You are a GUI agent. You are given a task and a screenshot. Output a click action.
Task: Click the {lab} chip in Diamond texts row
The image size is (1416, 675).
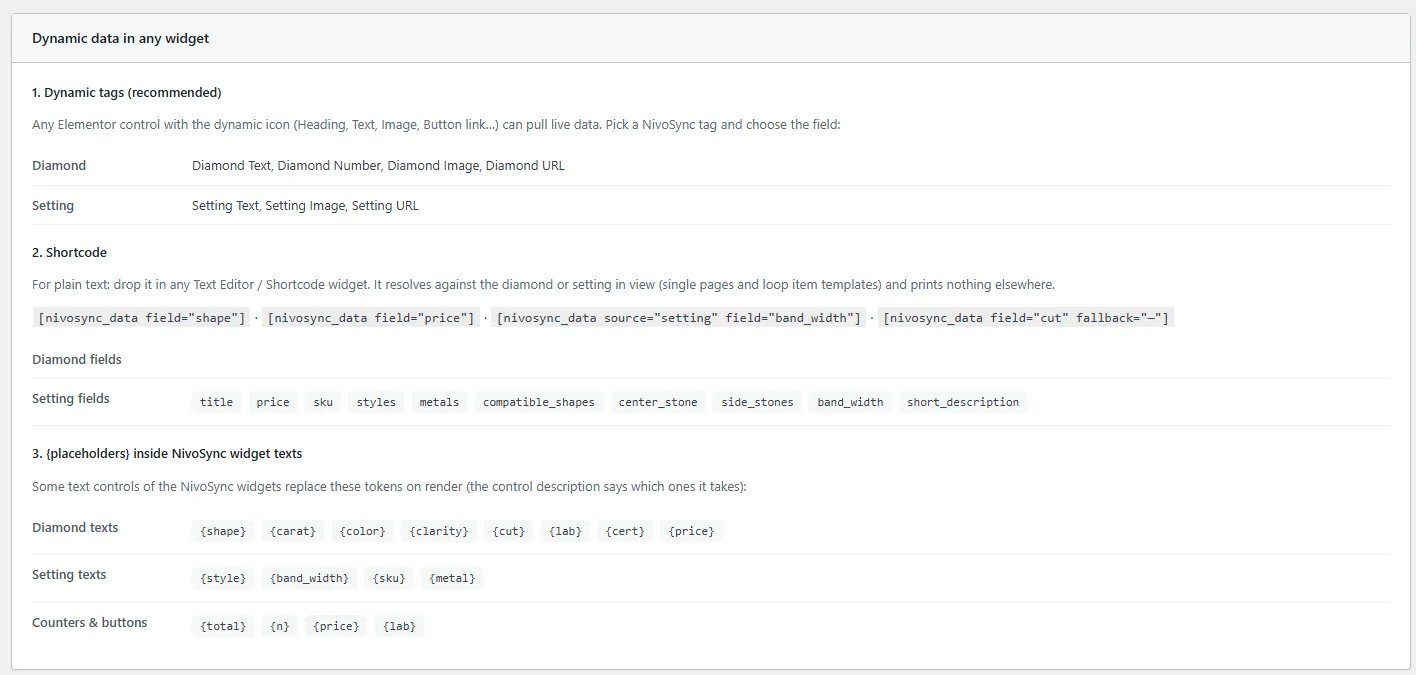(565, 531)
